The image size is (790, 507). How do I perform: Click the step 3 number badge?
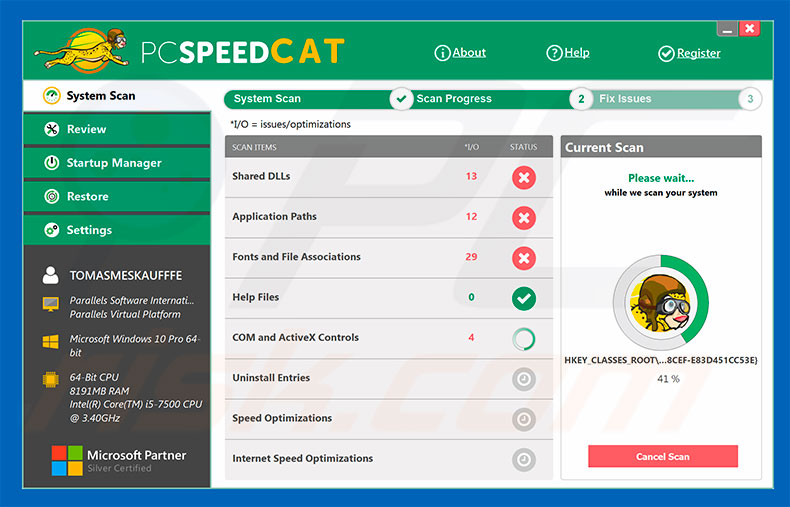(x=750, y=99)
